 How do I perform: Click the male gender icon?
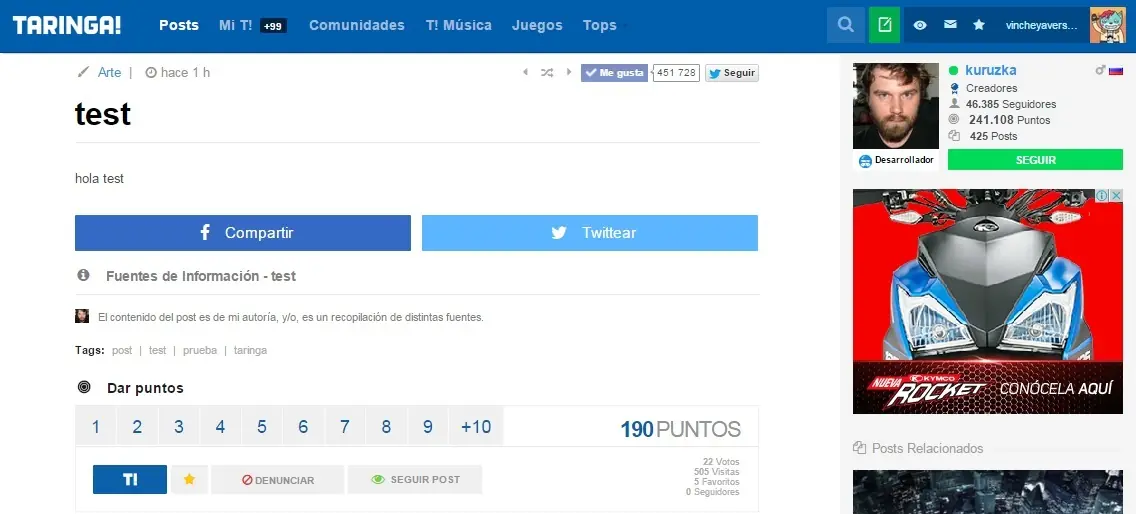pos(1100,70)
